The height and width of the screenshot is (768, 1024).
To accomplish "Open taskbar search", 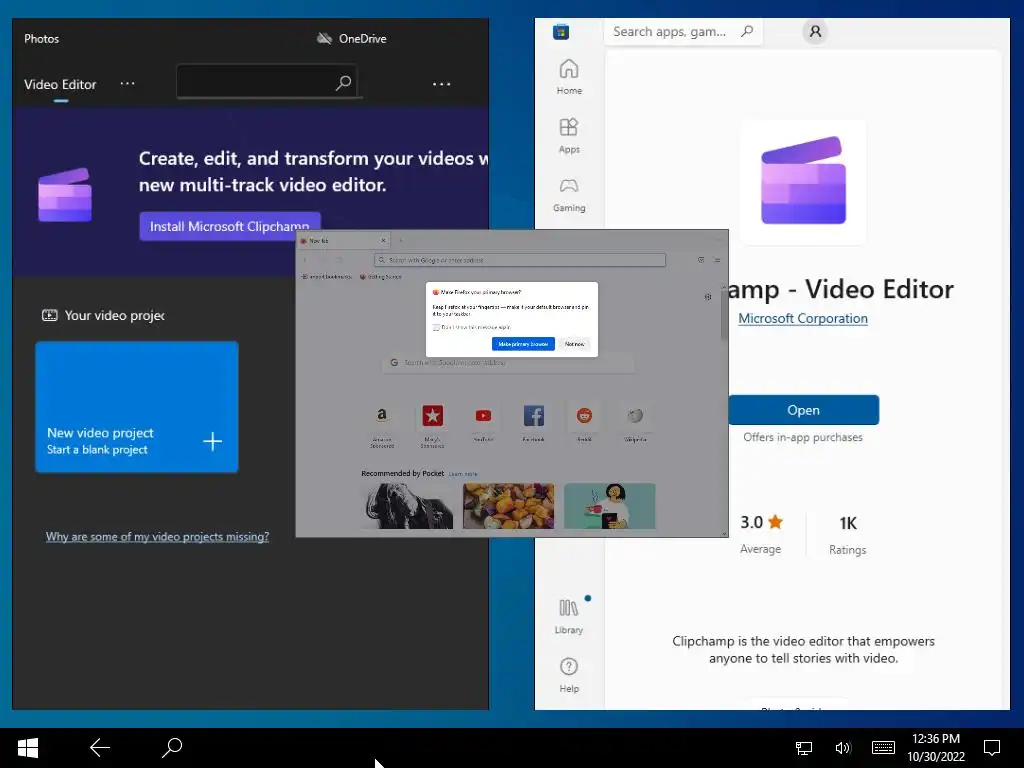I will (x=172, y=748).
